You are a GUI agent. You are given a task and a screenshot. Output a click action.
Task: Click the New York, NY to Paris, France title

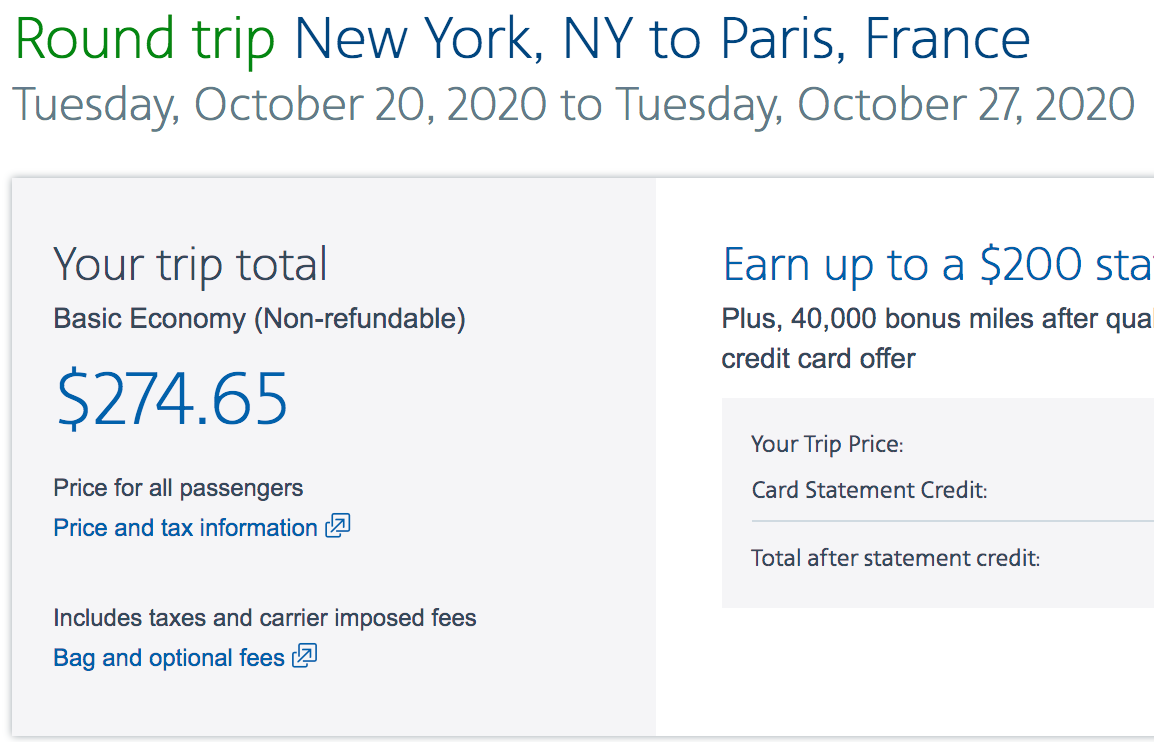coord(662,39)
